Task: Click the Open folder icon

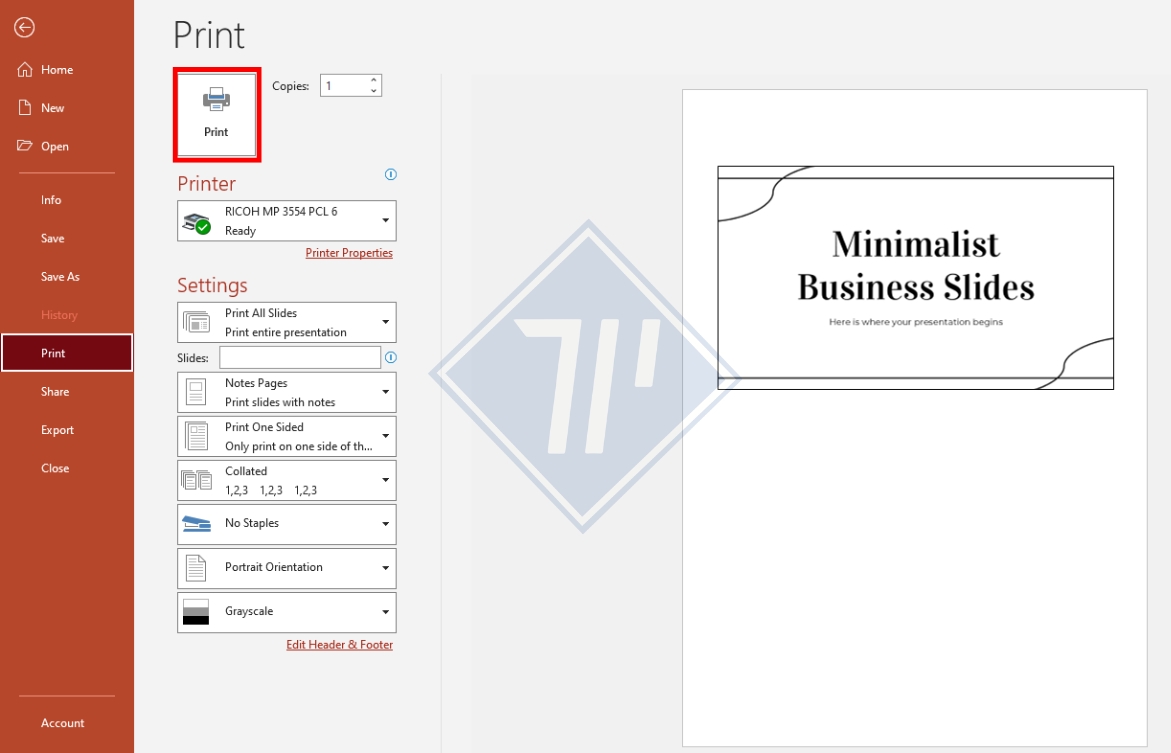Action: (25, 146)
